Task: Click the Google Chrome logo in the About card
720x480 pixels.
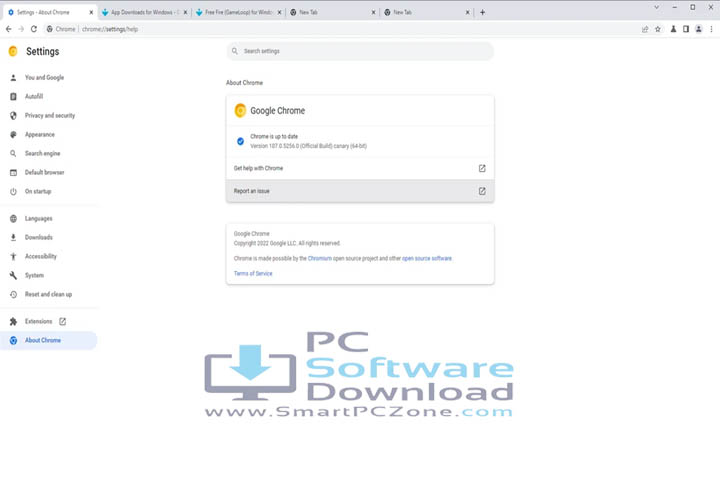Action: [x=240, y=110]
